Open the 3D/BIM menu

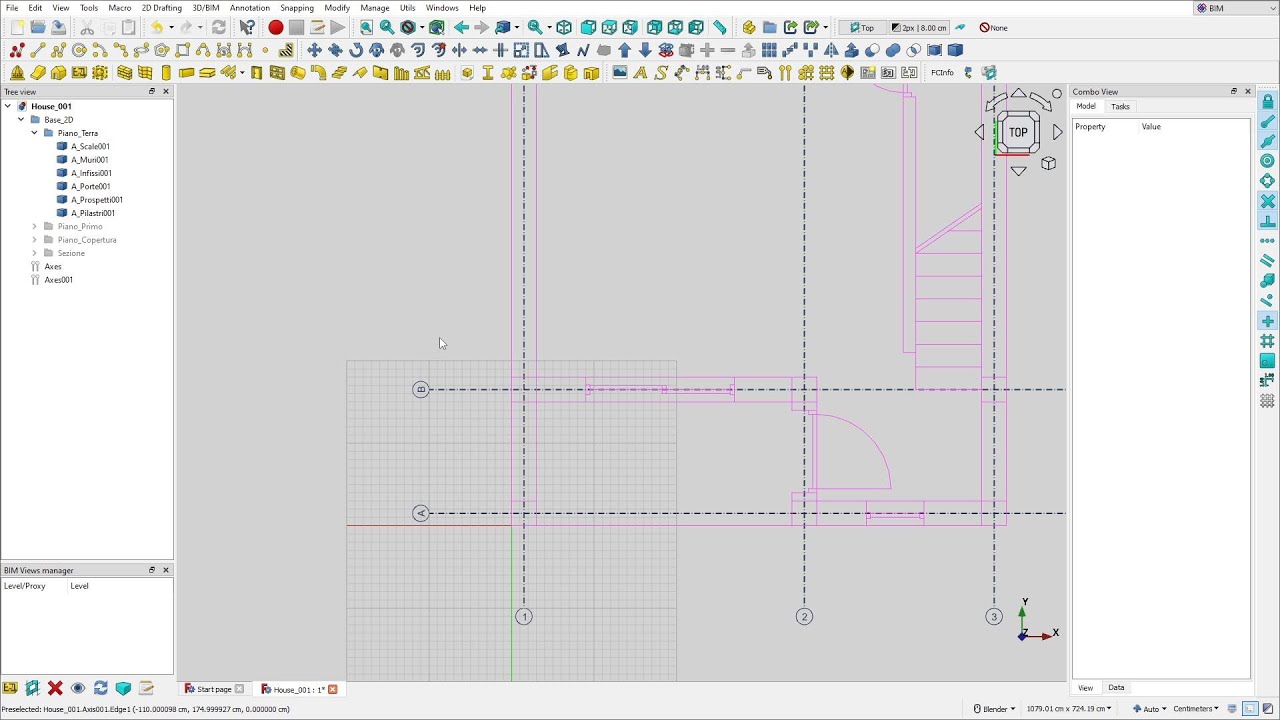(x=205, y=8)
